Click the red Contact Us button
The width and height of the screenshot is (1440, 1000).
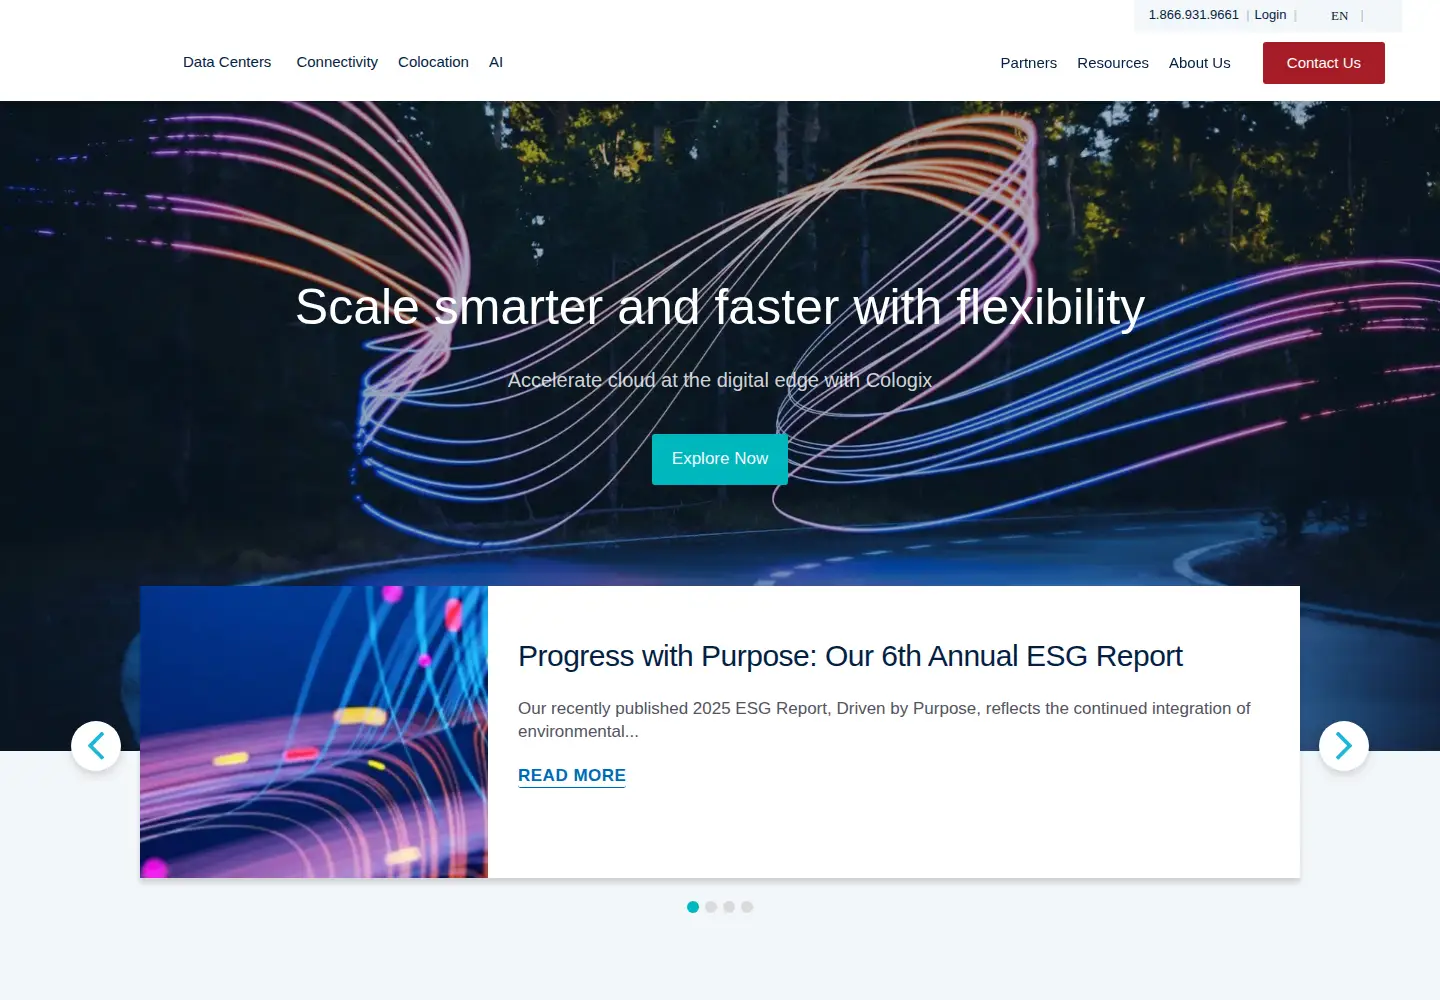point(1324,63)
